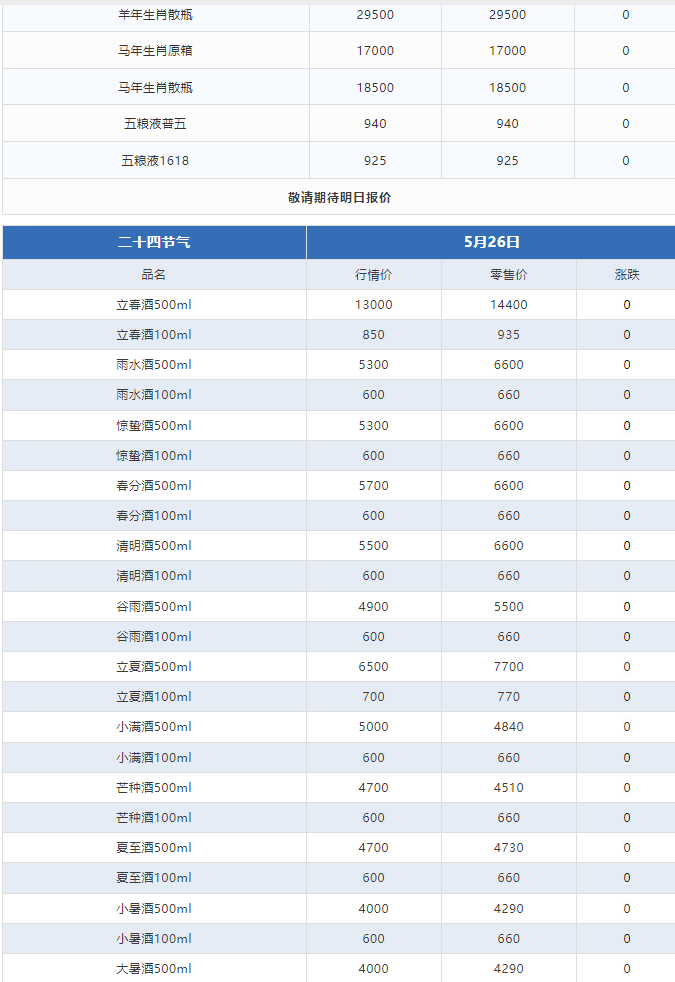Select 立夏酒100ml row name
This screenshot has height=982, width=675.
154,696
